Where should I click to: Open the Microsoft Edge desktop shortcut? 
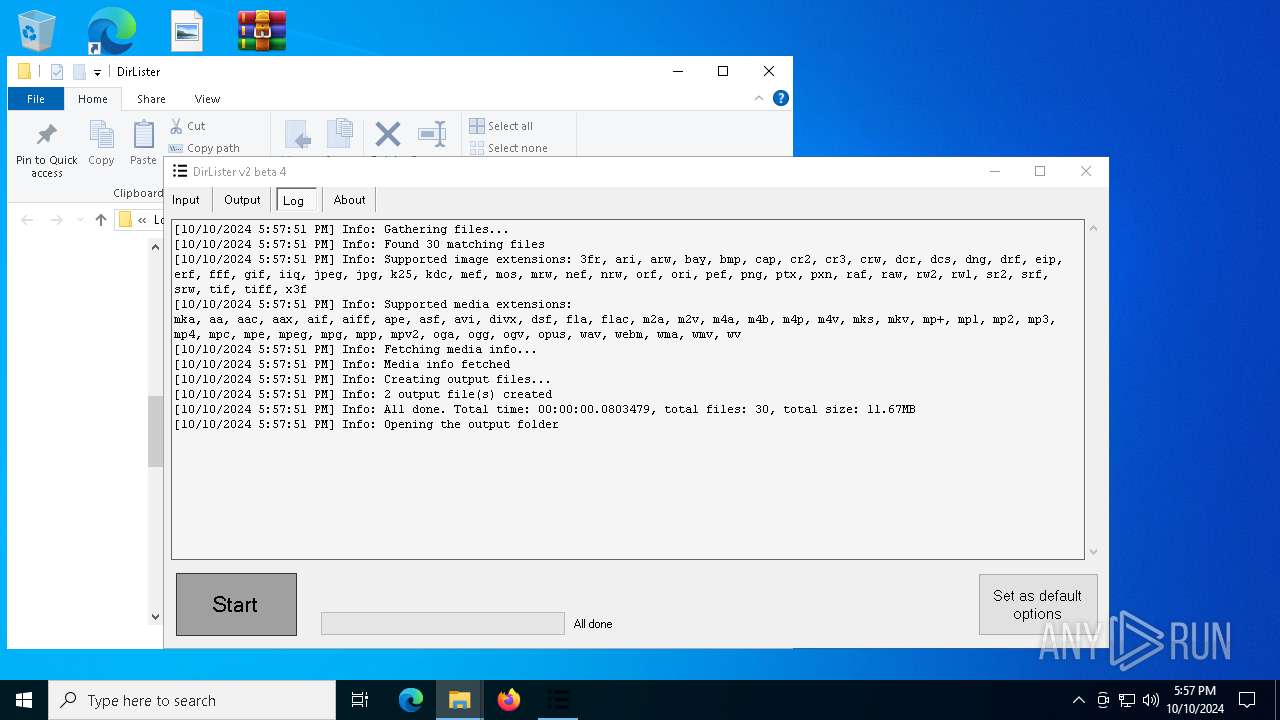click(x=111, y=31)
